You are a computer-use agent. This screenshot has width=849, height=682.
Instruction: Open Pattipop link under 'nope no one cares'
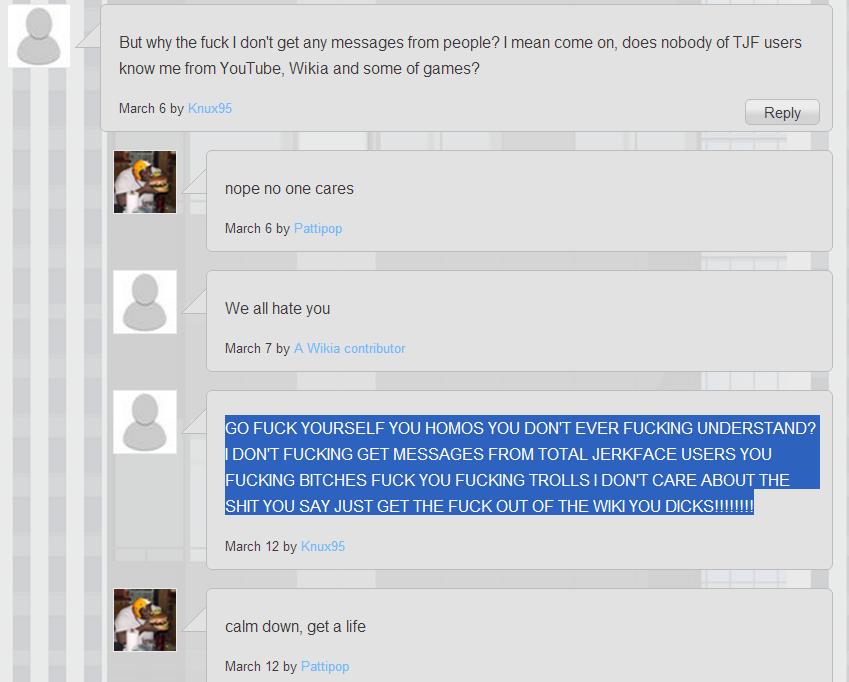point(318,228)
